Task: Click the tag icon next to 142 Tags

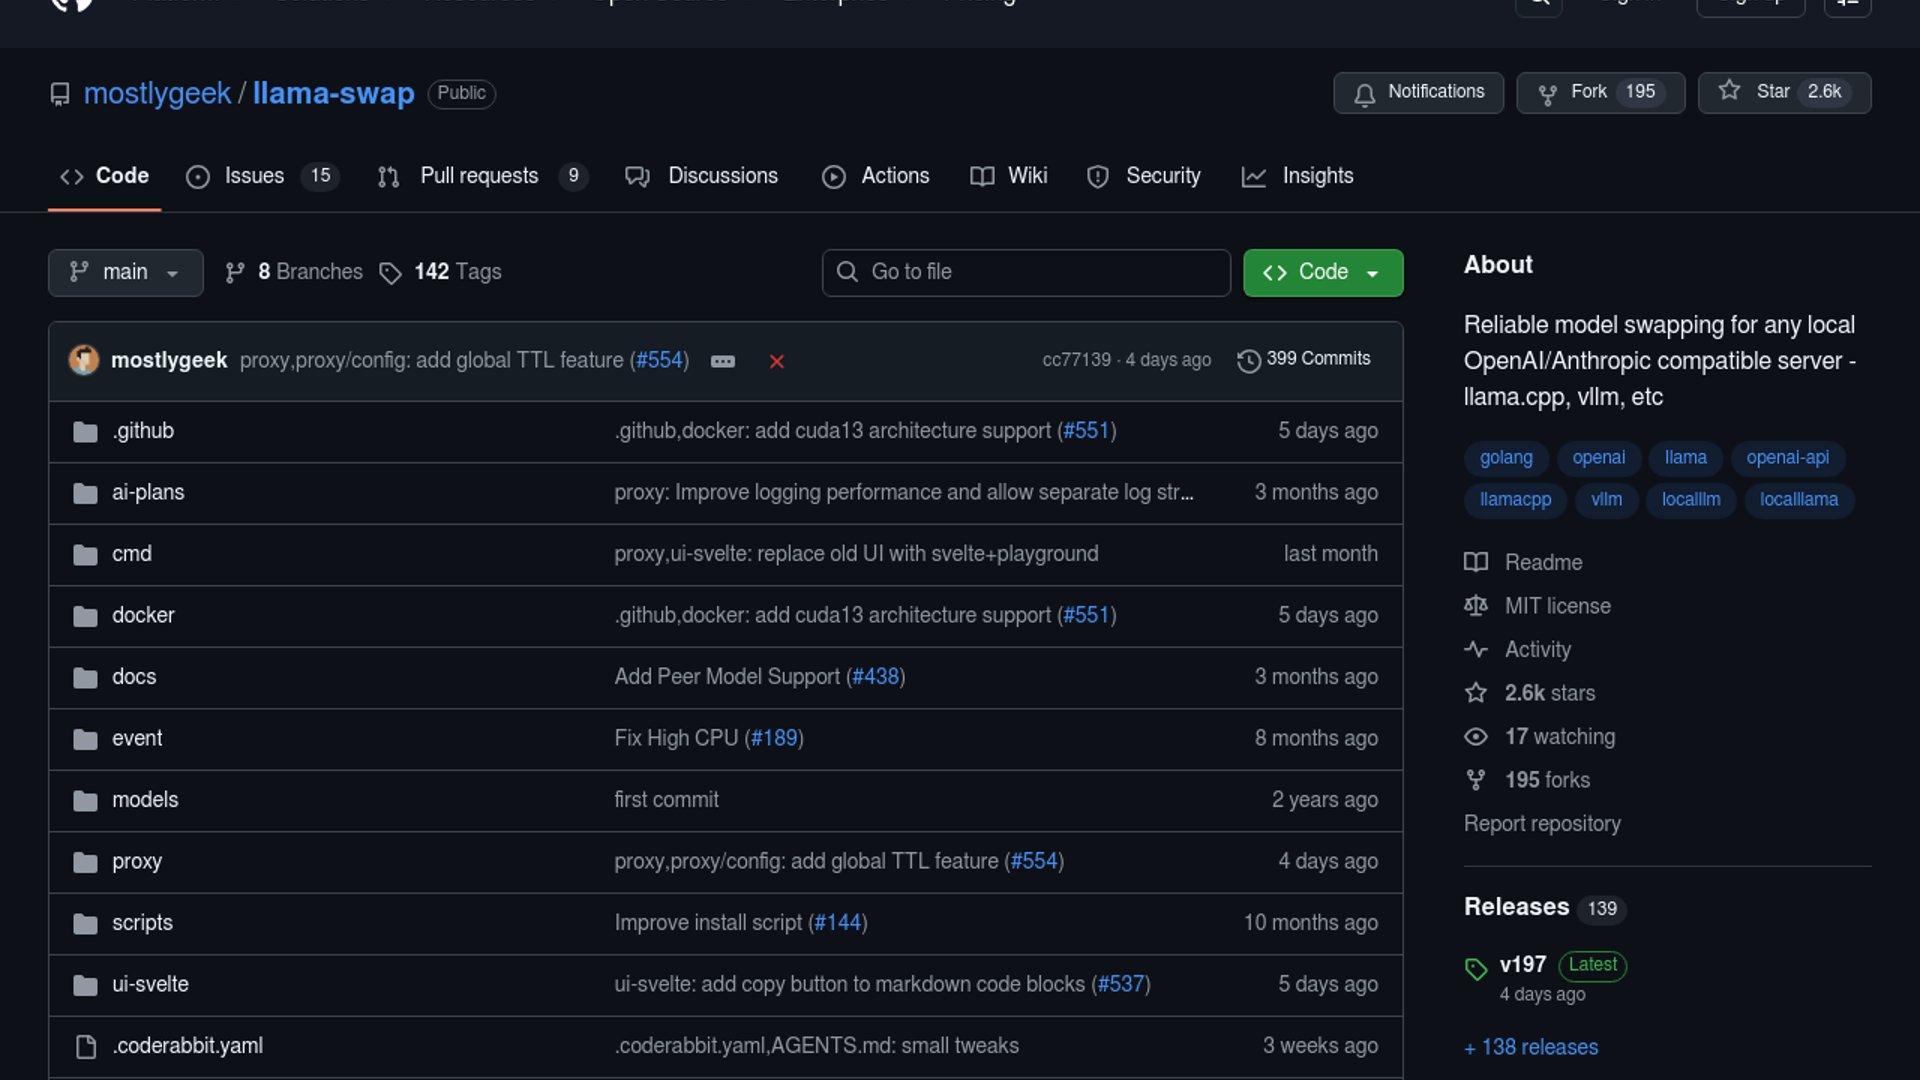Action: click(x=390, y=273)
